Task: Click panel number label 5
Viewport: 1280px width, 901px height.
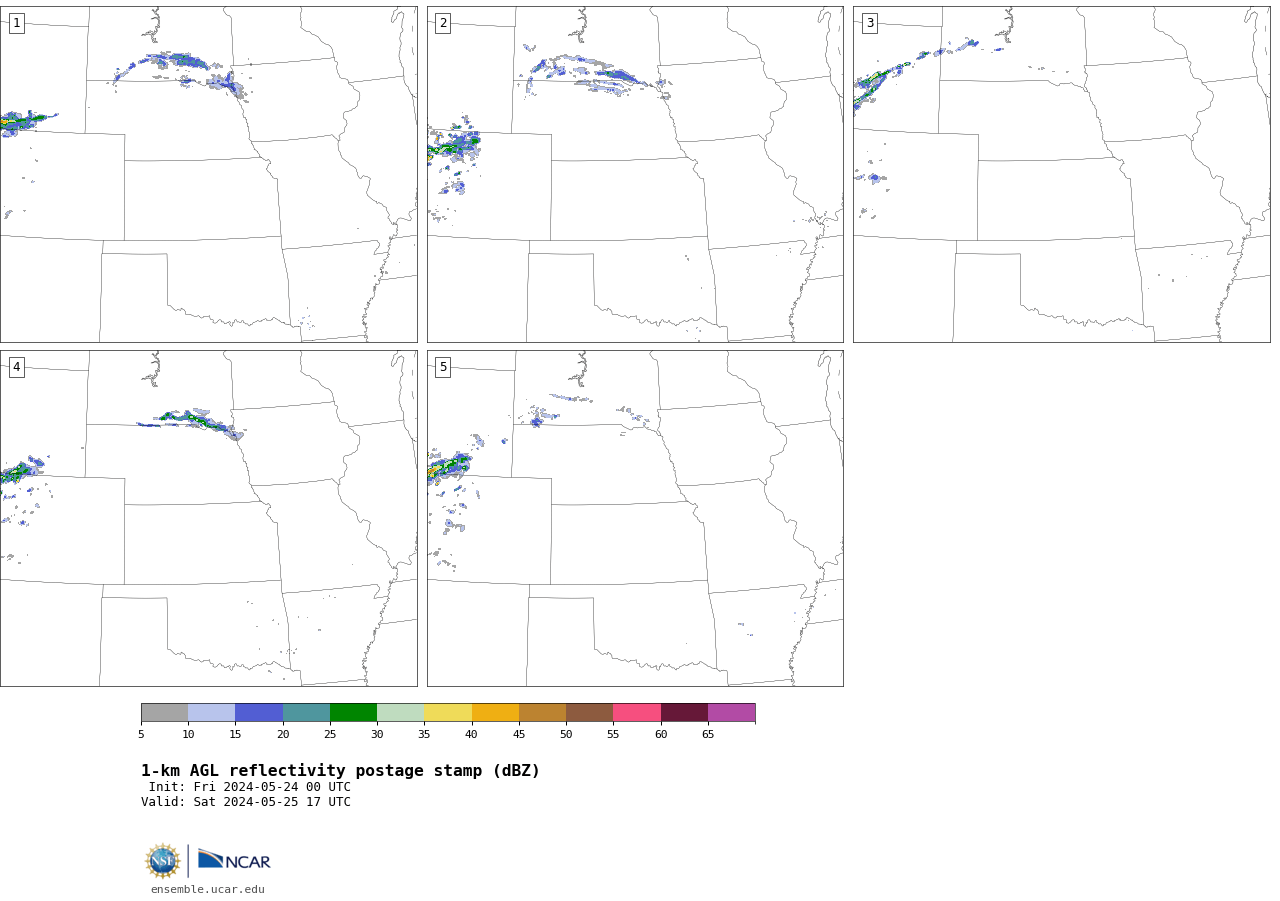Action: [443, 367]
